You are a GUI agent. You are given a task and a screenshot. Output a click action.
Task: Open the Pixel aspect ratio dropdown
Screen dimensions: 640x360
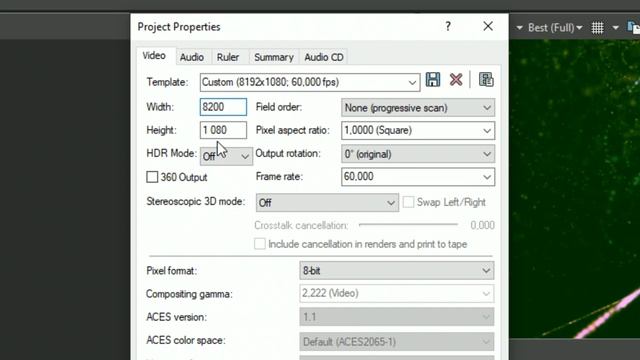(x=418, y=131)
